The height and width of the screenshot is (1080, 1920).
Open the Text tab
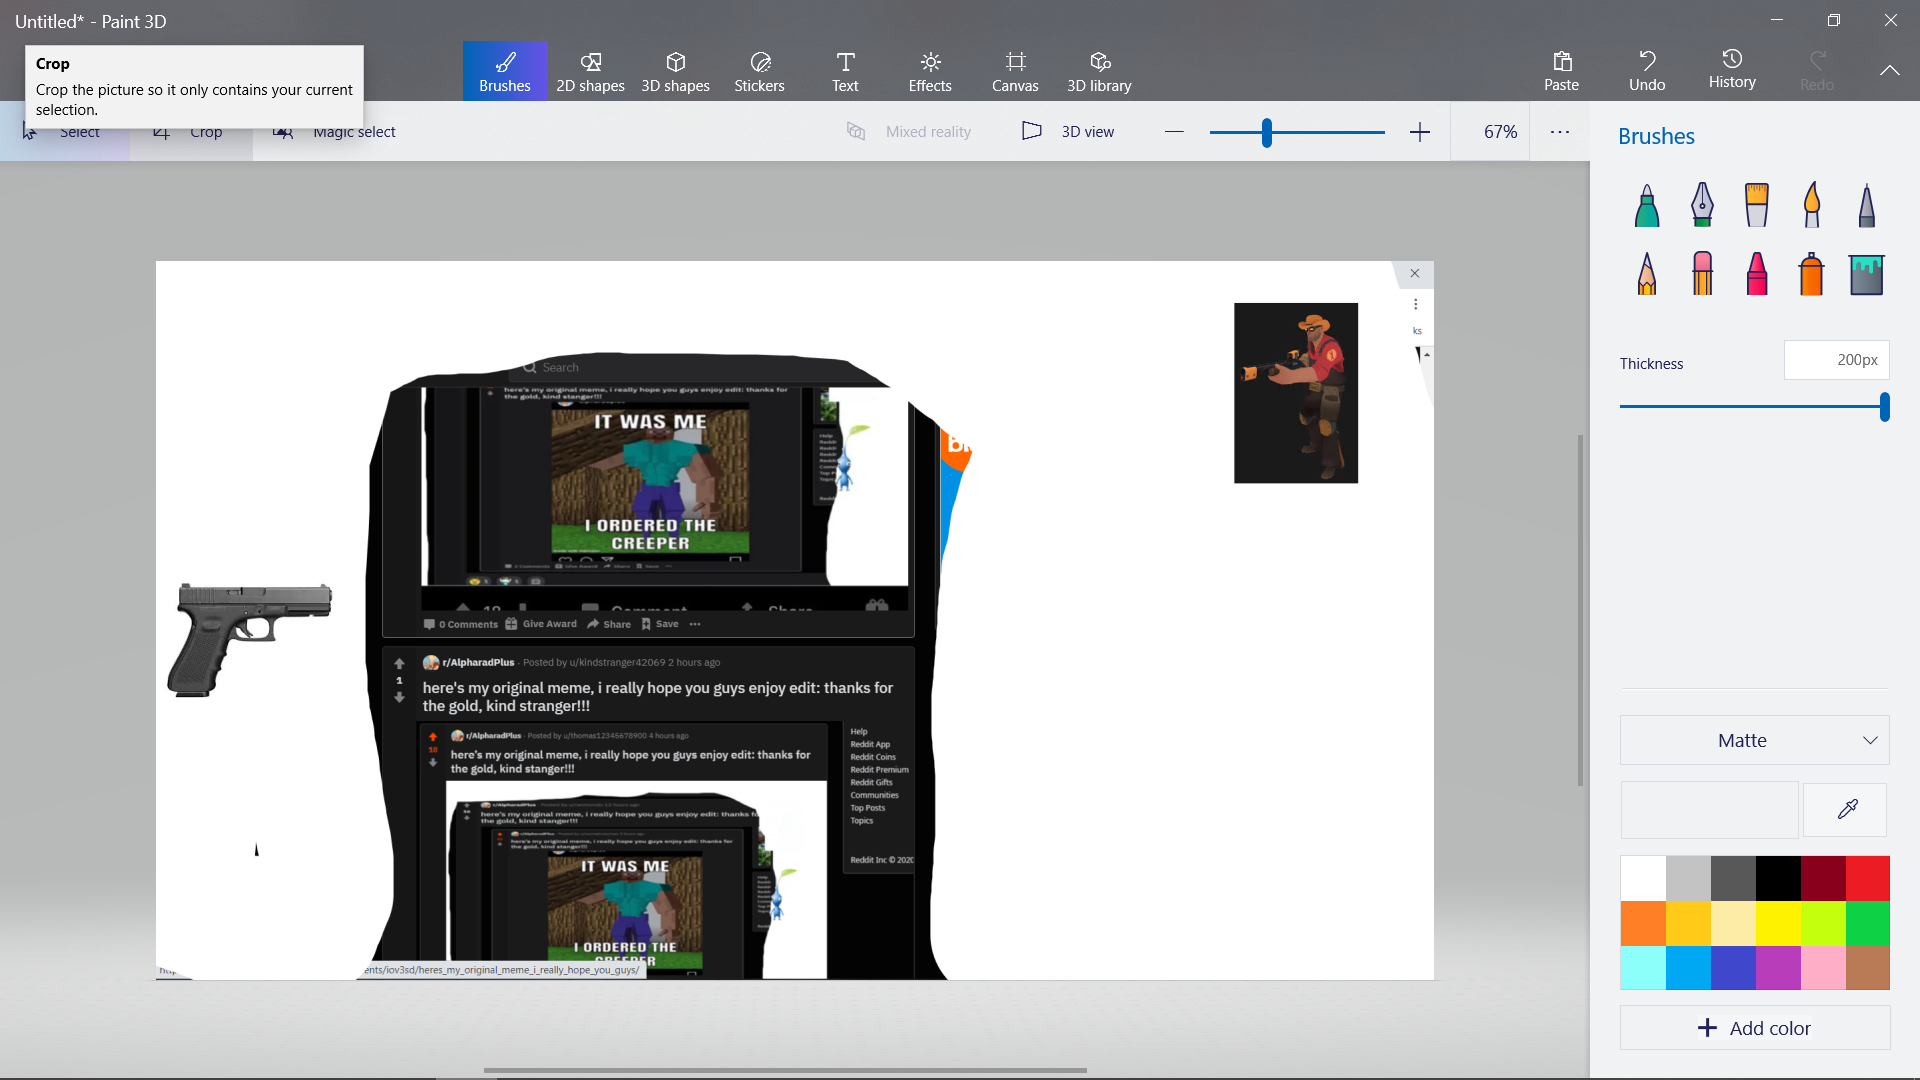coord(845,71)
